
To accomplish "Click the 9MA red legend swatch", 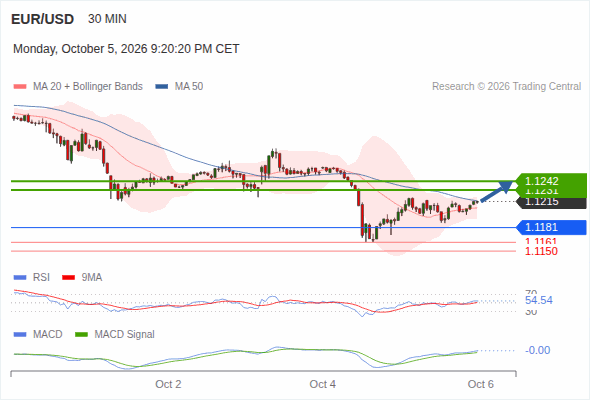I will 68,278.
